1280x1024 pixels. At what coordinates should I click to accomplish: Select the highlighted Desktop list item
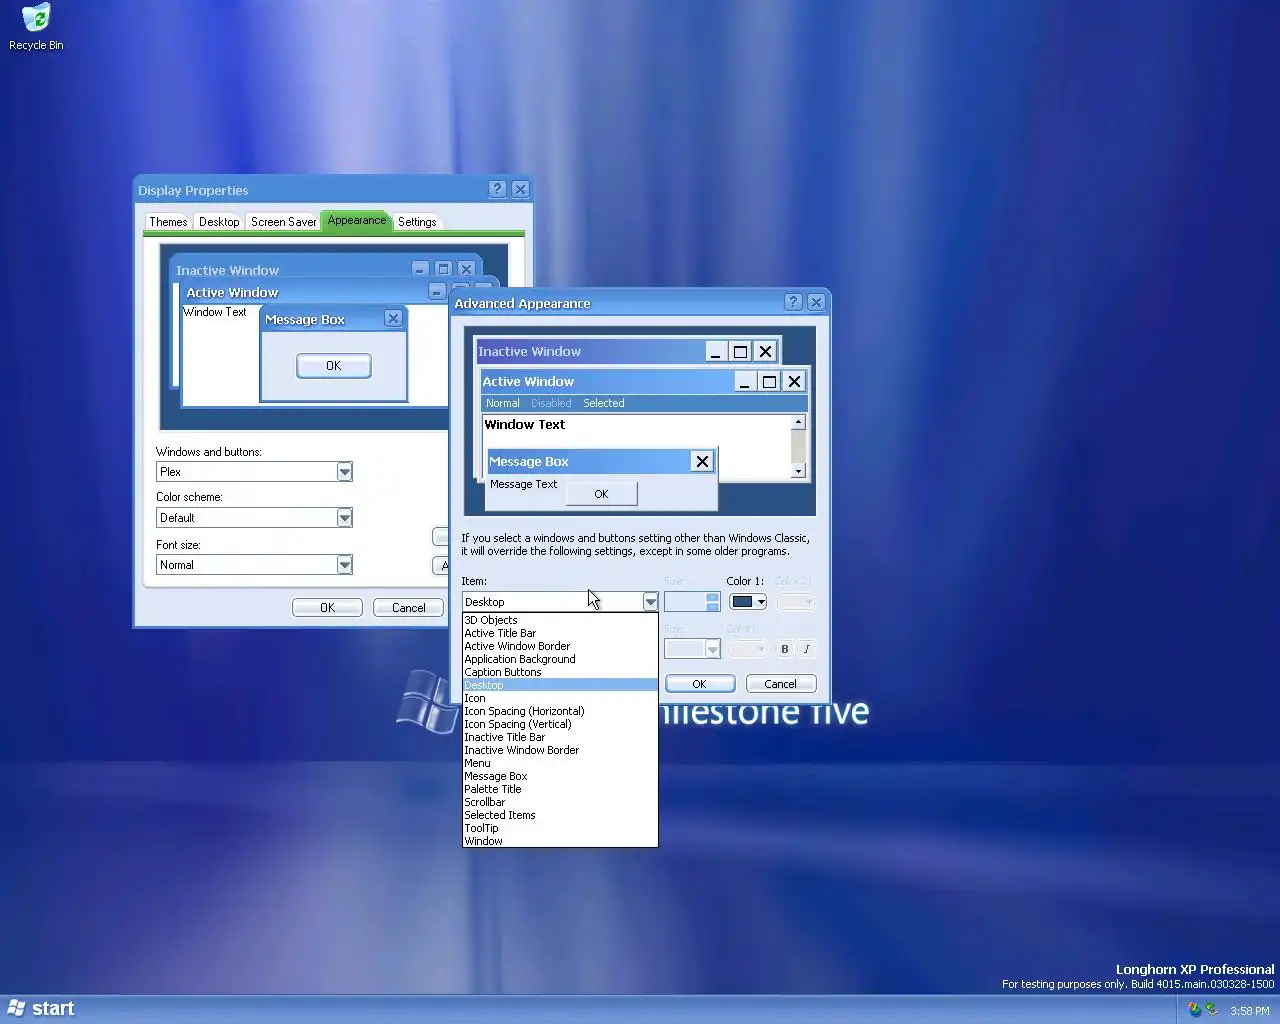pos(560,685)
